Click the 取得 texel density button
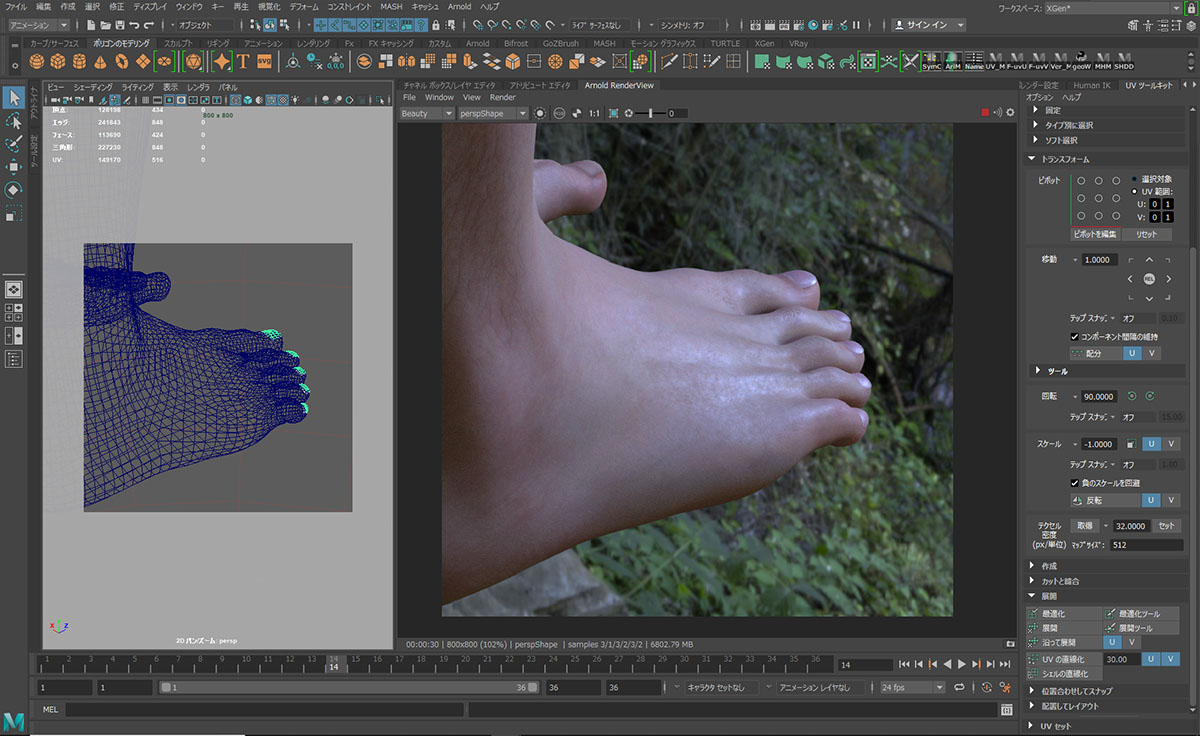Screen dimensions: 1200x736 [x=1084, y=525]
